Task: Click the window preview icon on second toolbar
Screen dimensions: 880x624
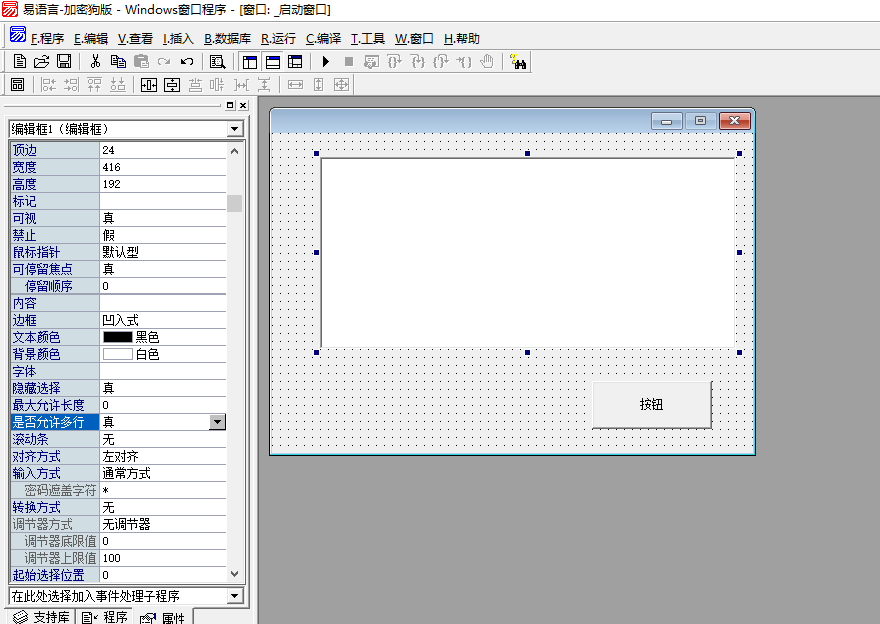Action: (x=17, y=85)
